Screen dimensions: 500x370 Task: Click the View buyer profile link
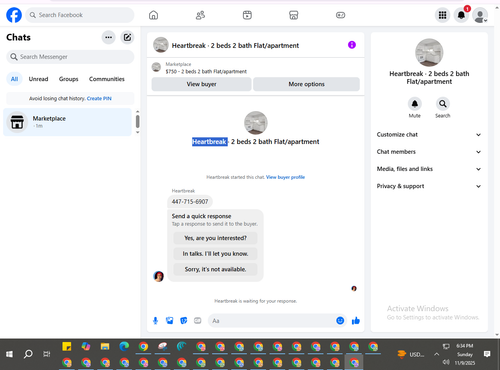coord(285,177)
